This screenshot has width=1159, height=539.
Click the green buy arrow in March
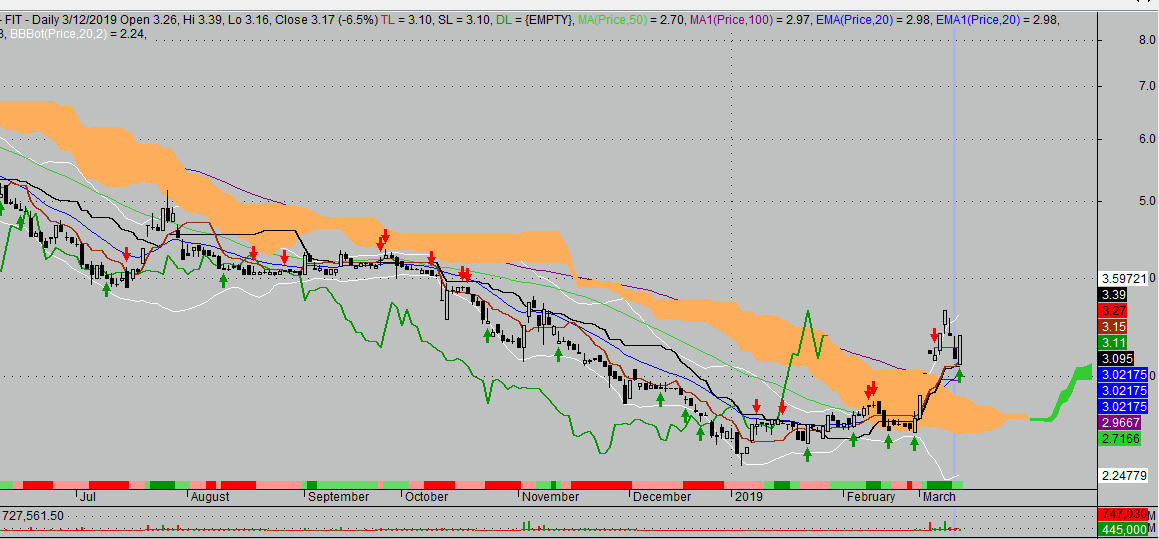(960, 375)
